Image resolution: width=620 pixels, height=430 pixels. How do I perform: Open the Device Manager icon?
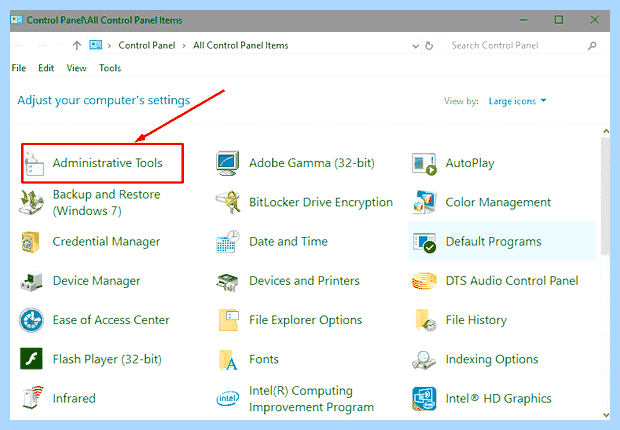tap(31, 281)
